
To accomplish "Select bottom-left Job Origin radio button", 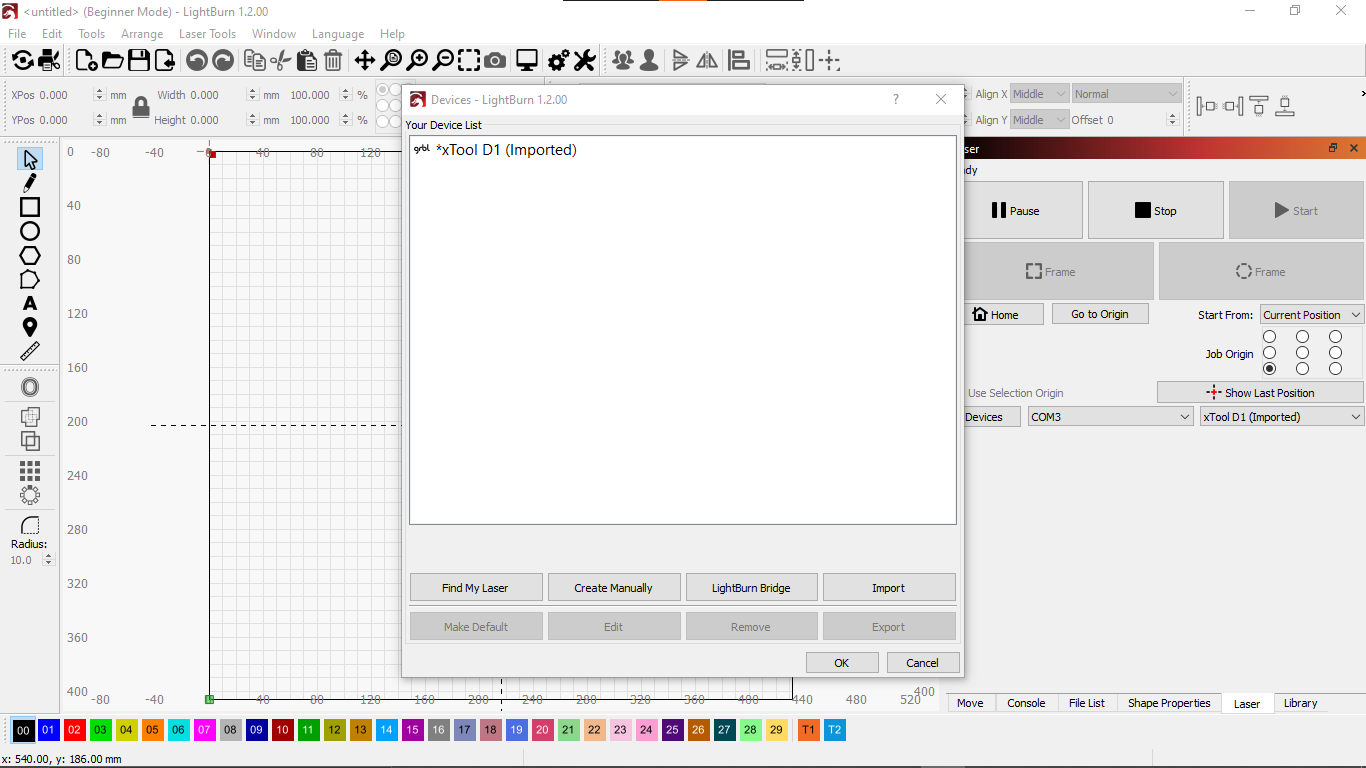I will [x=1270, y=369].
